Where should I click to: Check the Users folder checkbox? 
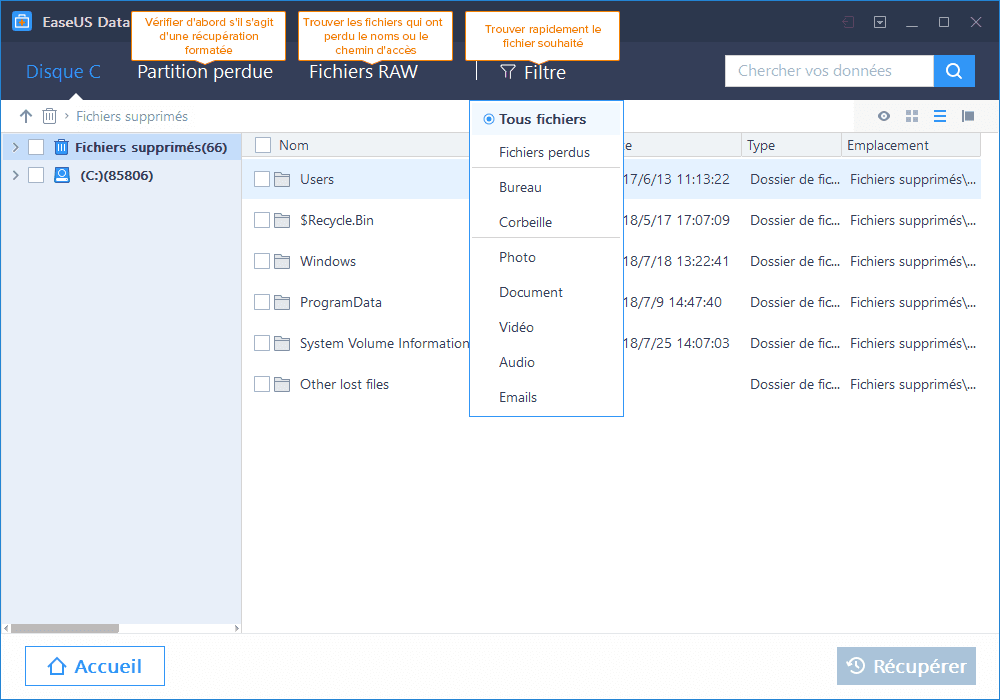[262, 180]
